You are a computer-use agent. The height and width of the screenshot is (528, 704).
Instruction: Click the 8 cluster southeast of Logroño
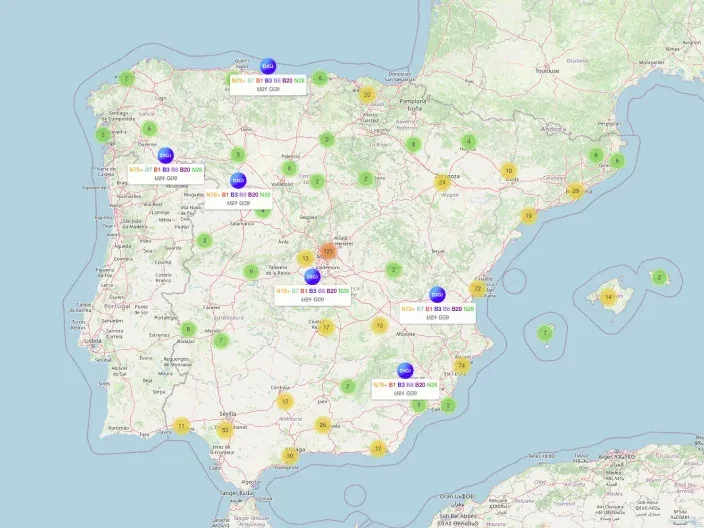coord(413,145)
